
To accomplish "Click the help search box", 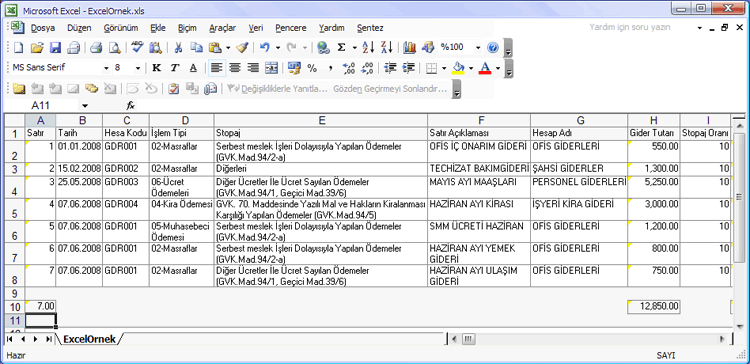I will click(x=640, y=27).
